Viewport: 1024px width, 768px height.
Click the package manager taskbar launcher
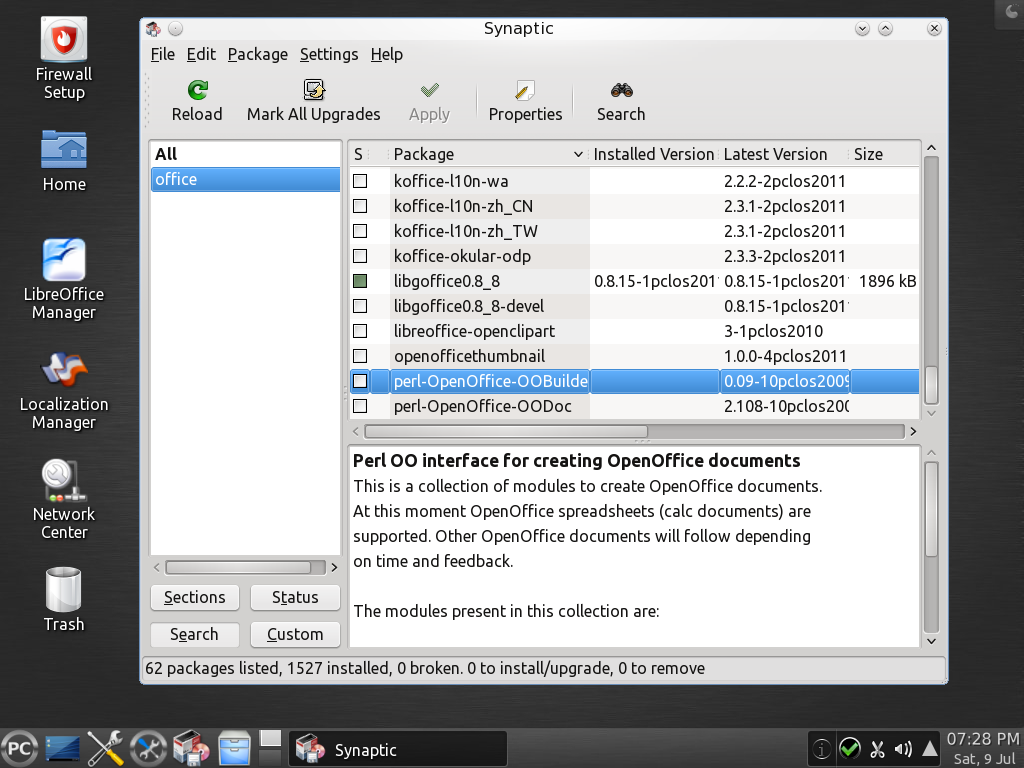(x=191, y=748)
